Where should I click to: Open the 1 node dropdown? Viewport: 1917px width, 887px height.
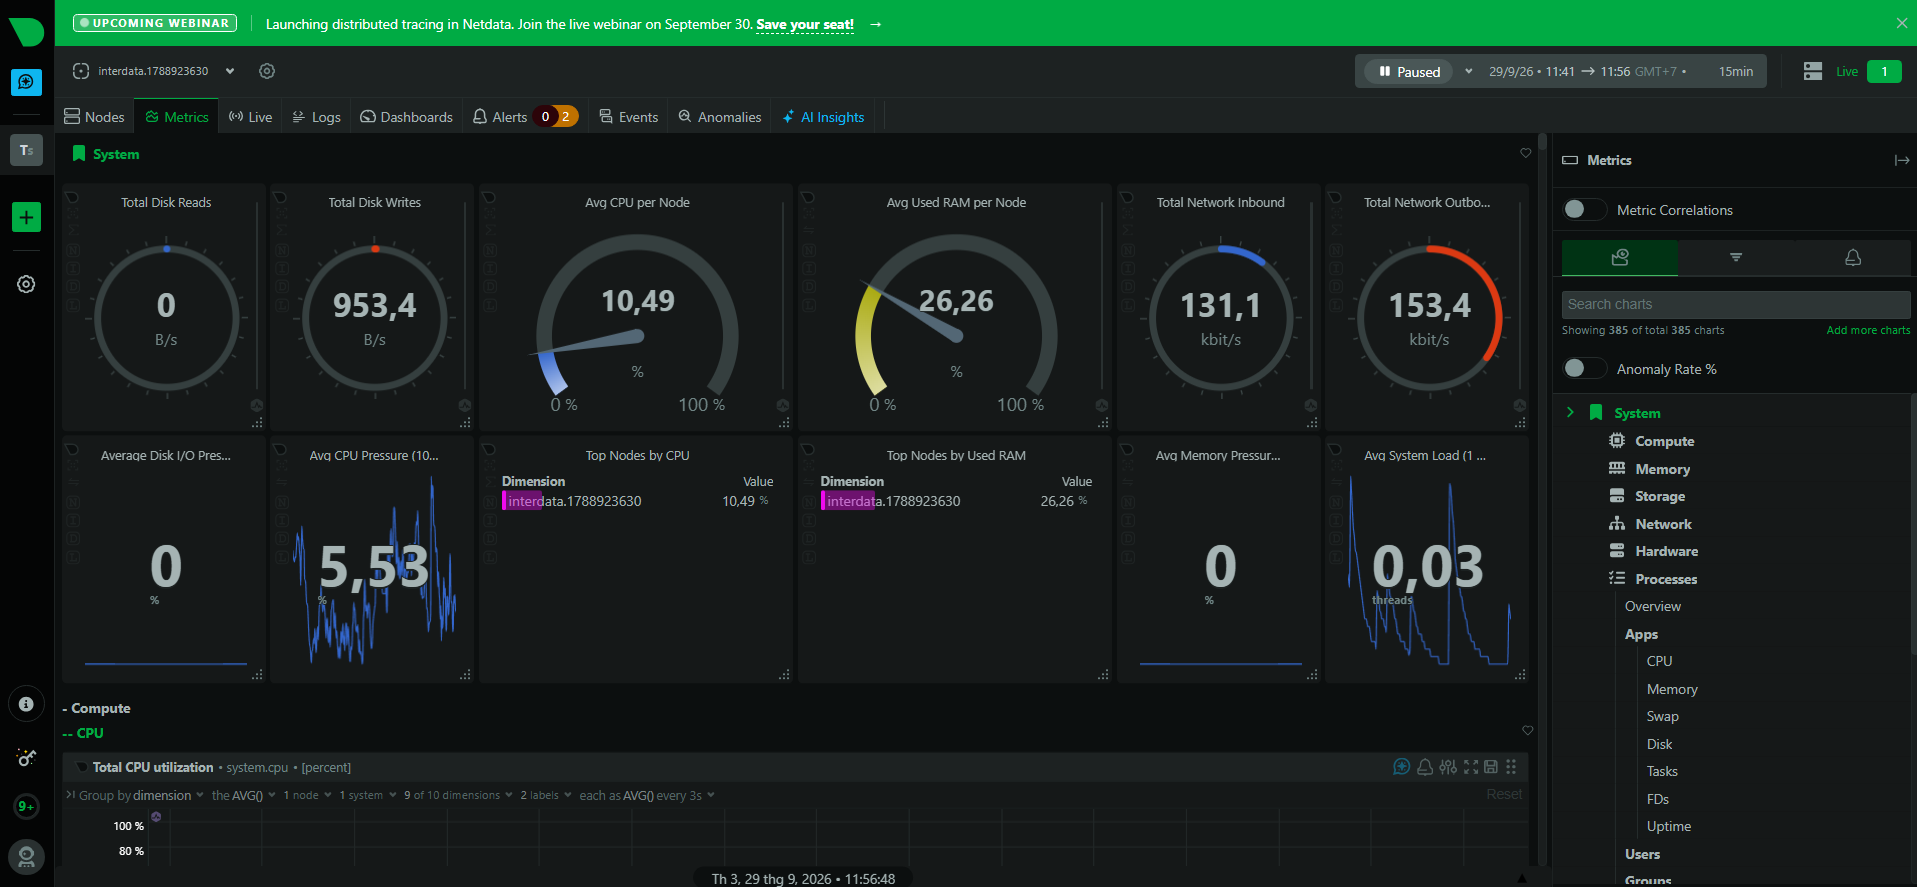click(307, 795)
